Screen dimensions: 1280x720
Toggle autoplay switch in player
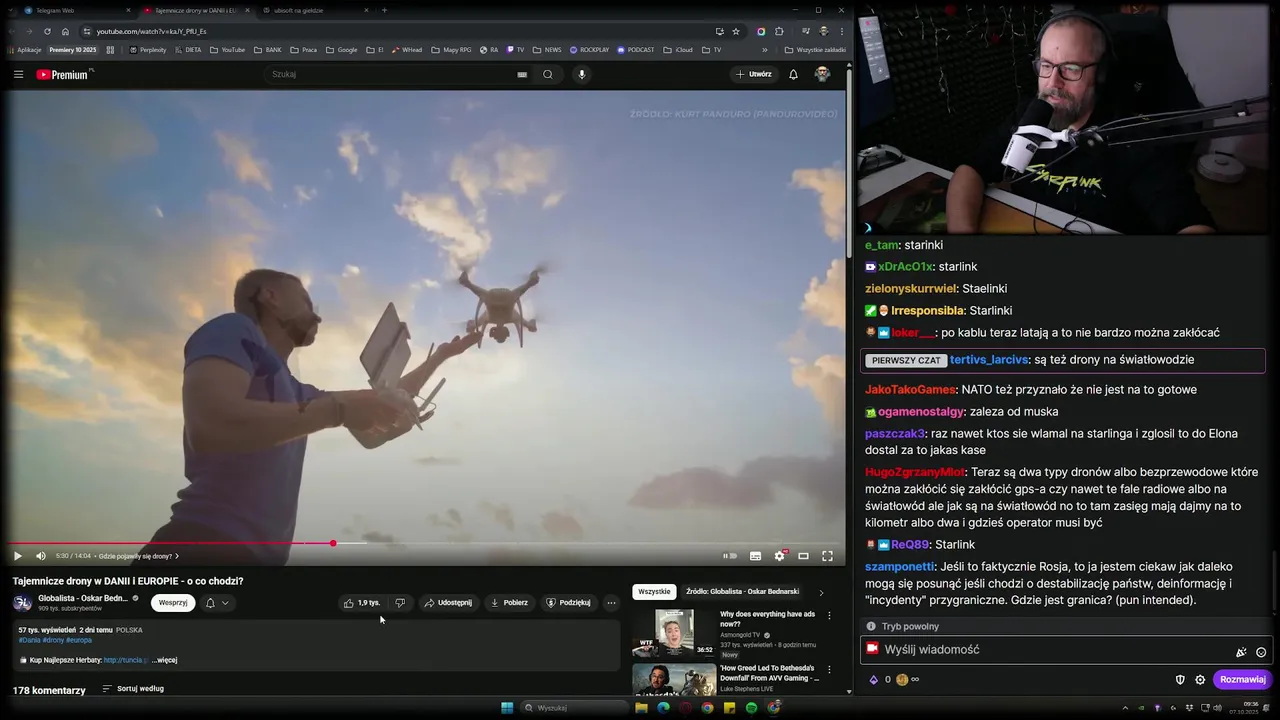(x=730, y=556)
